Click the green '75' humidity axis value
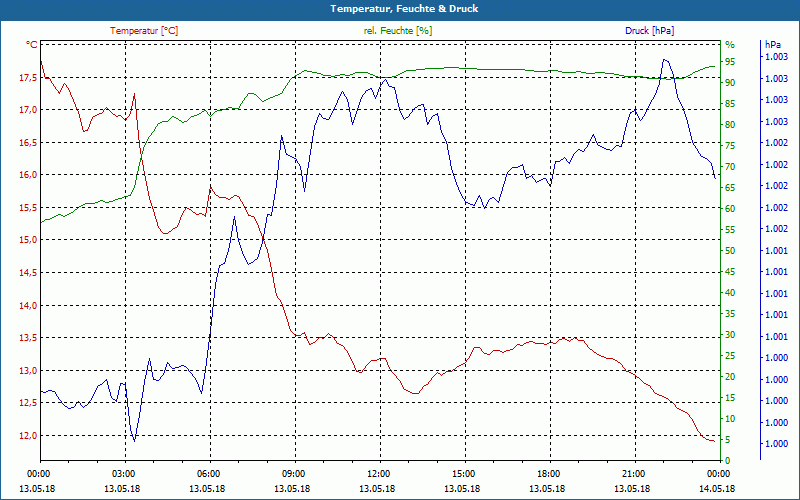The width and height of the screenshot is (800, 500). click(x=730, y=145)
